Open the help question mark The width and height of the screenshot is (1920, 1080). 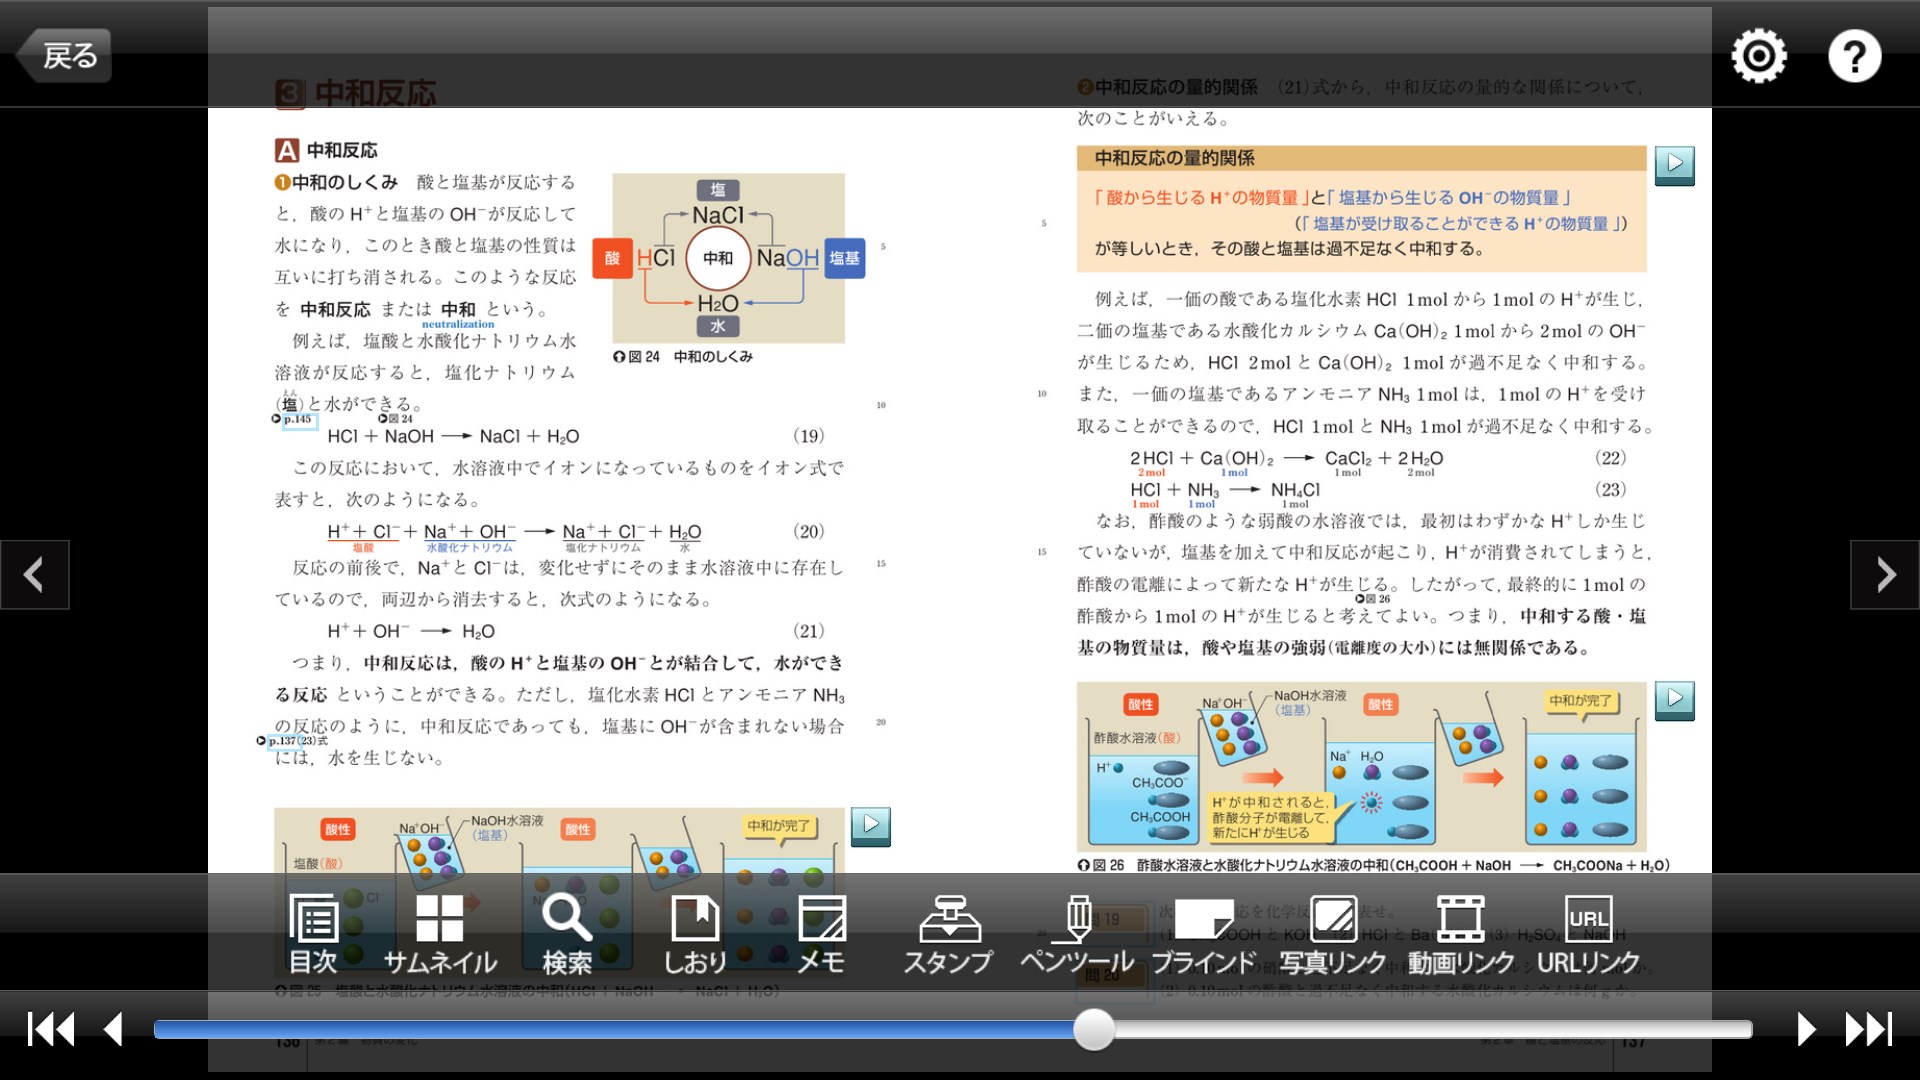point(1854,56)
